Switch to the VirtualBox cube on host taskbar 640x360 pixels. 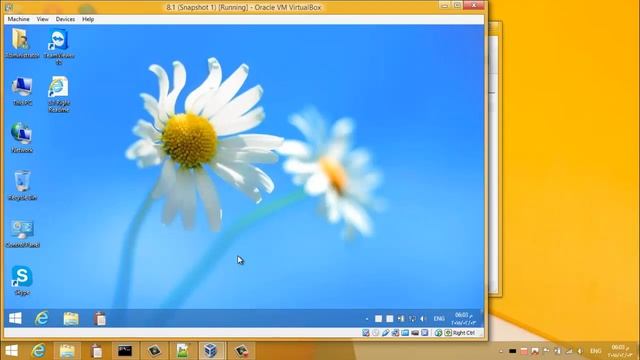(211, 351)
